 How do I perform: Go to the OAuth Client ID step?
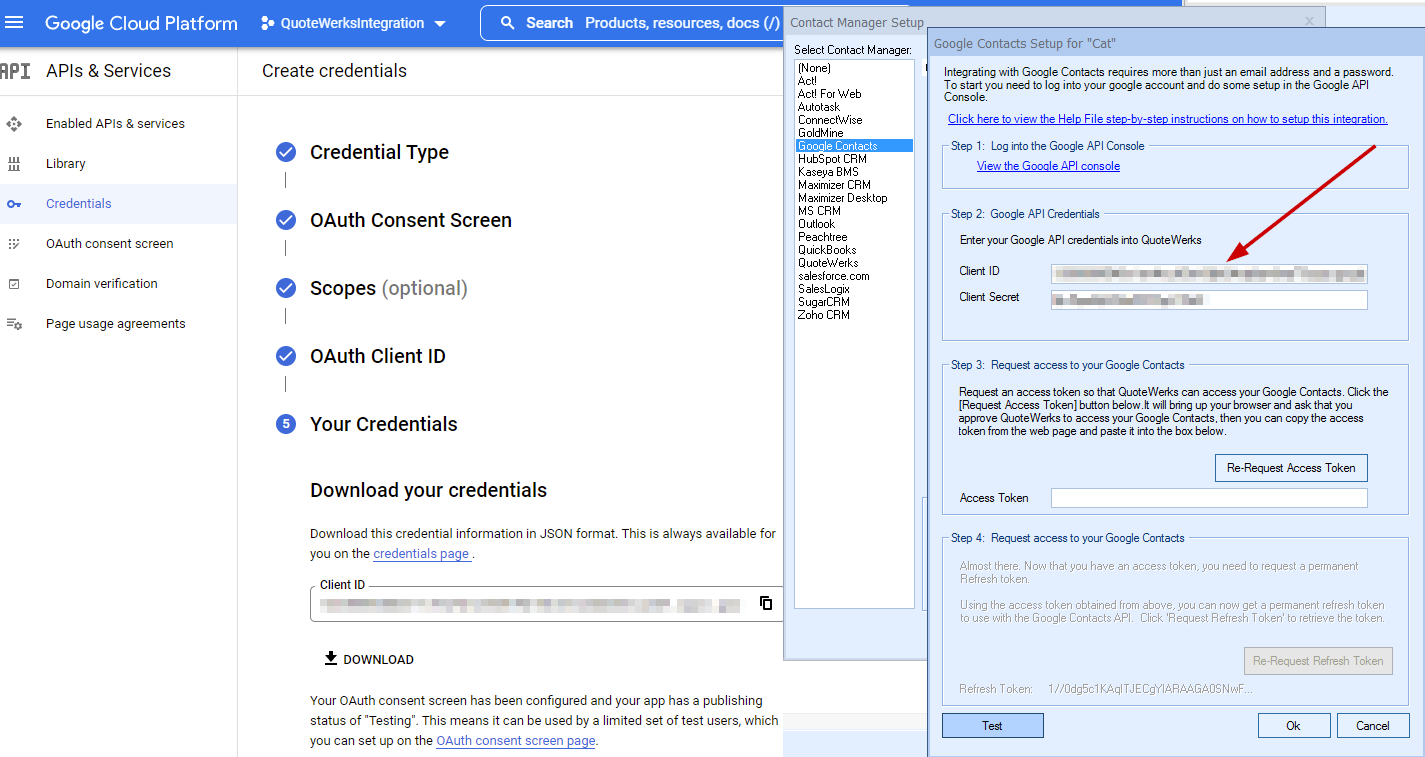[377, 356]
